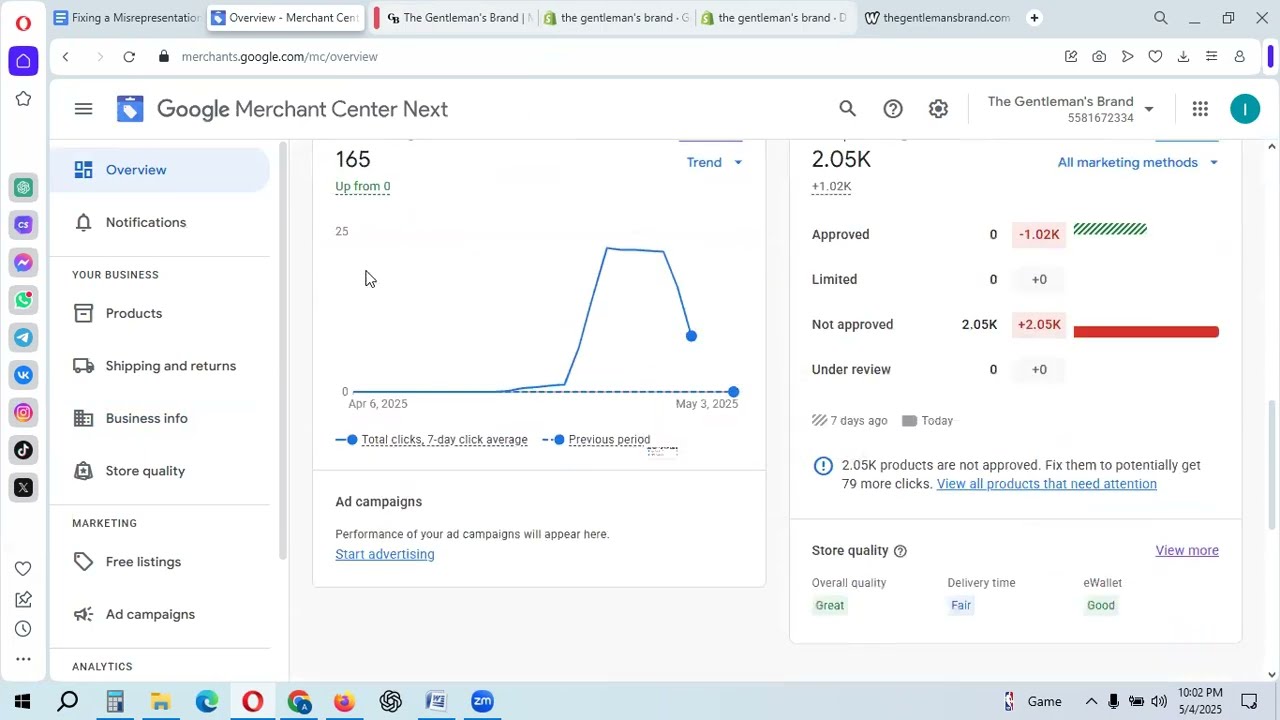Open Ad campaigns in the sidebar
Viewport: 1280px width, 720px height.
[160, 614]
